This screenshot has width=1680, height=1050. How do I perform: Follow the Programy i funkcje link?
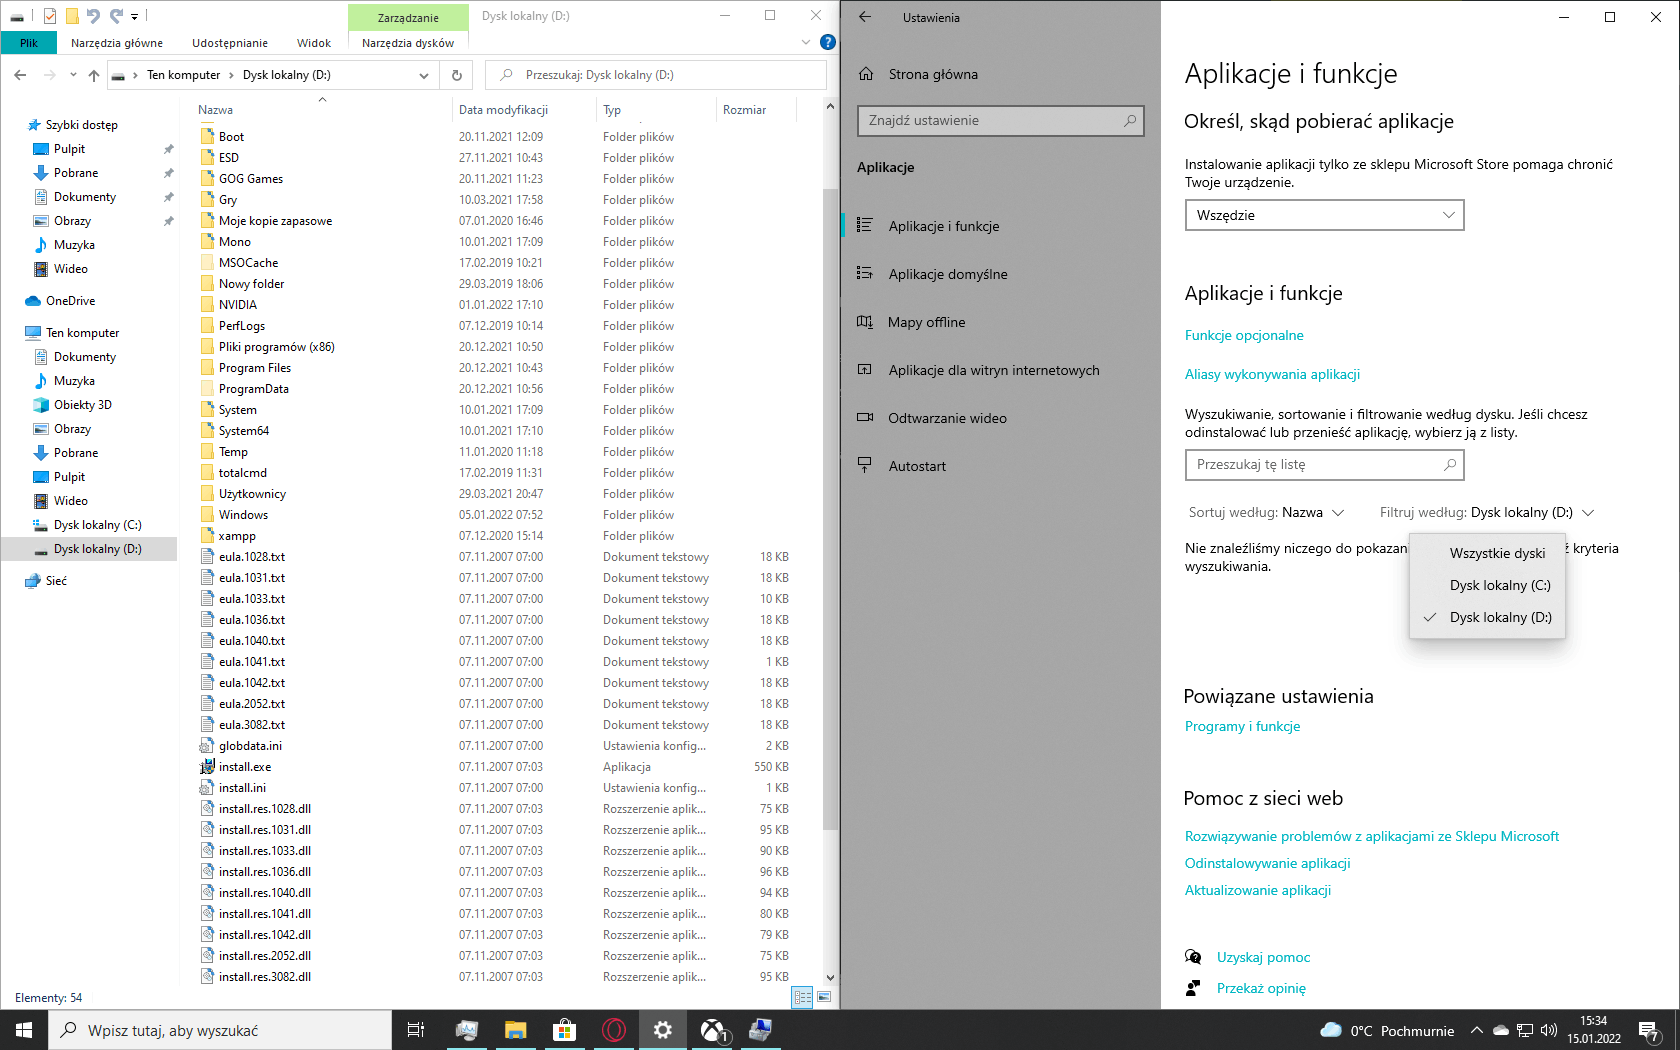coord(1242,726)
